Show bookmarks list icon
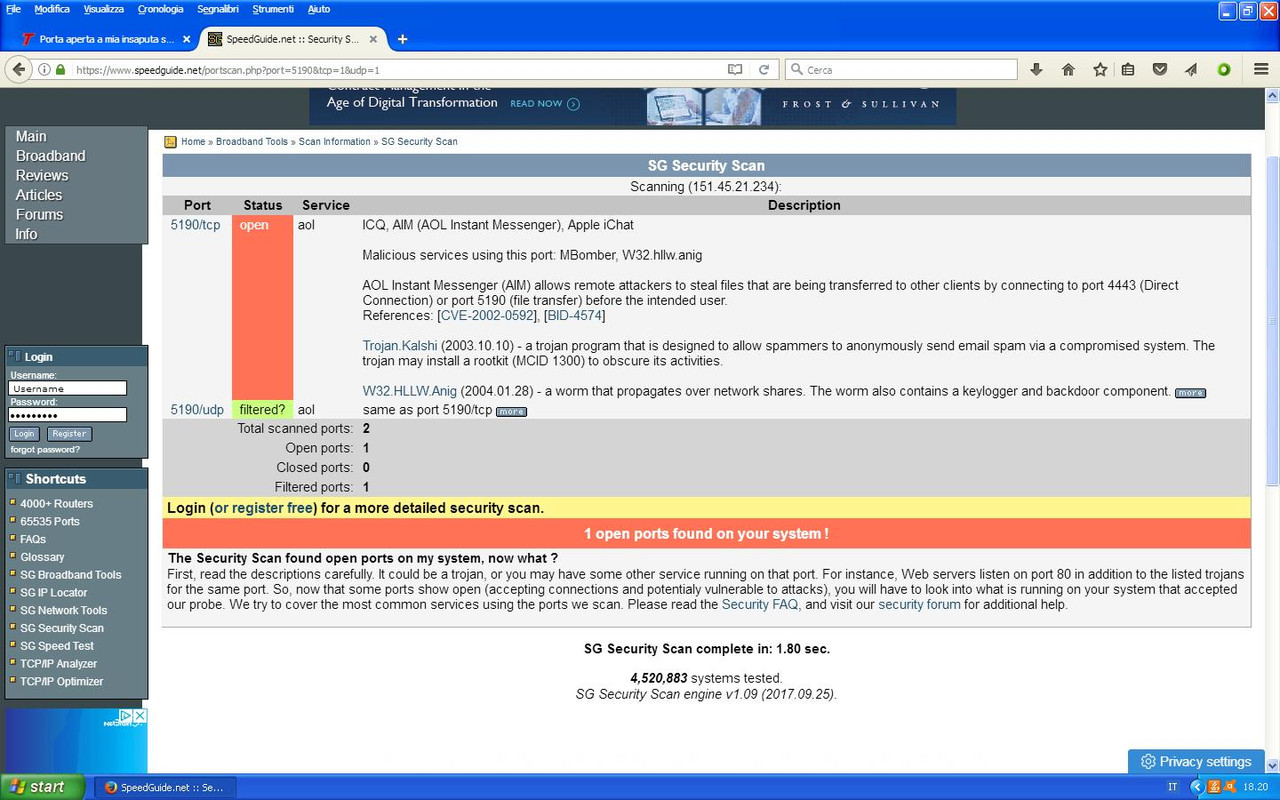The height and width of the screenshot is (800, 1280). pos(1128,70)
